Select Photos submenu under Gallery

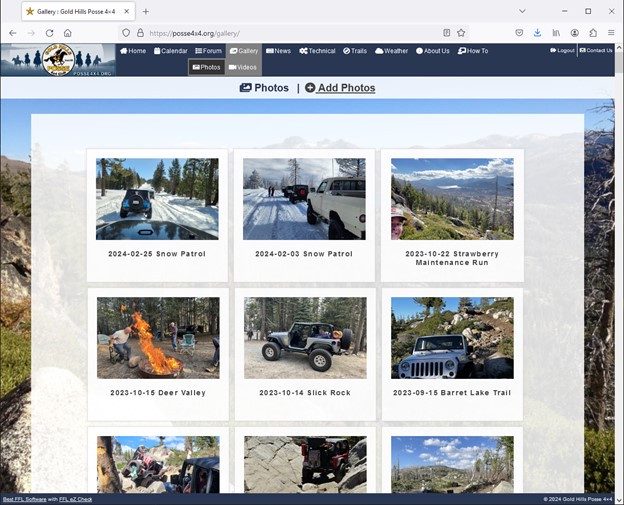pyautogui.click(x=207, y=67)
